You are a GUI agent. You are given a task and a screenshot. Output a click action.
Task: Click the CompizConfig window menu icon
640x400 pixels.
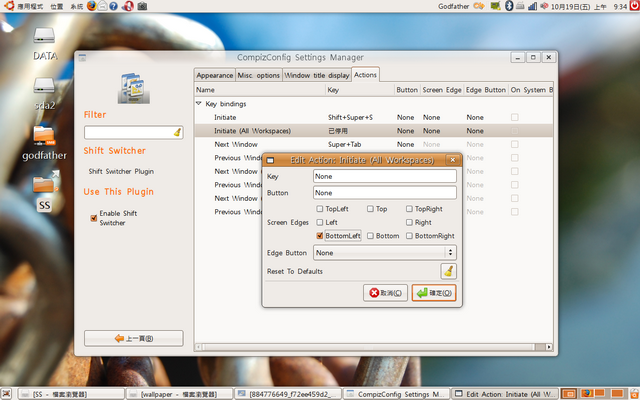pos(82,58)
